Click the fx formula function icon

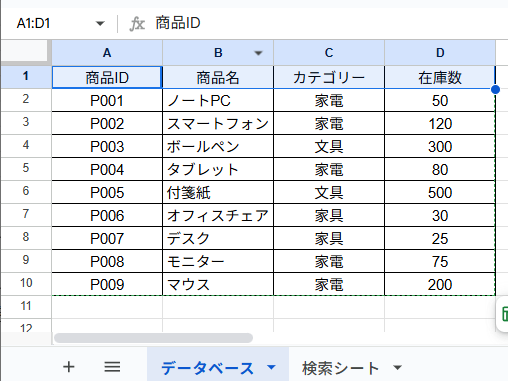[137, 24]
